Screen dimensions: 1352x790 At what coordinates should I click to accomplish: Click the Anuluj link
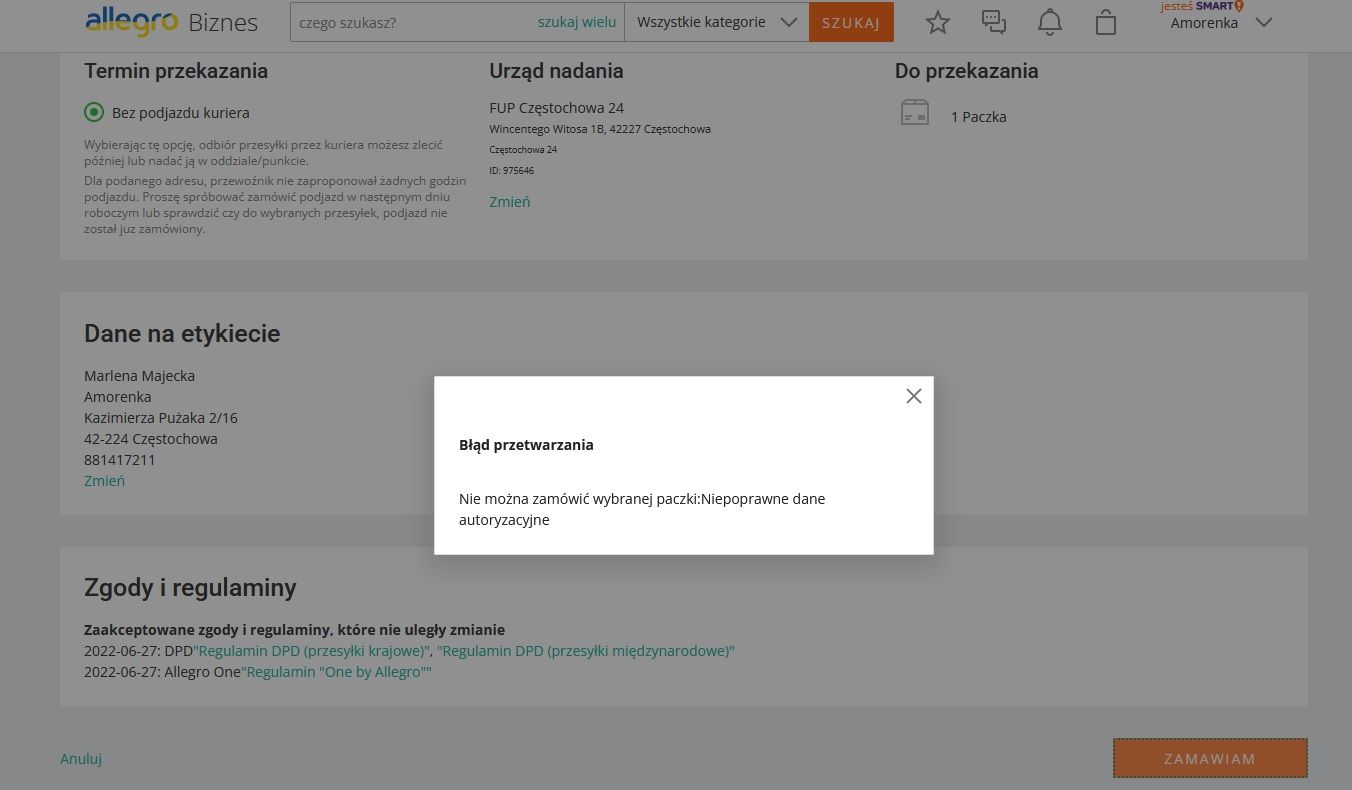[x=81, y=759]
